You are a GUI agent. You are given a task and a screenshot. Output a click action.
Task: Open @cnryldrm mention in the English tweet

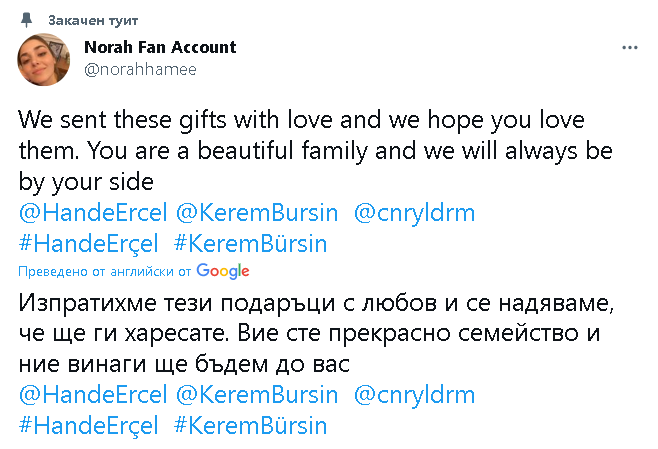(x=415, y=214)
